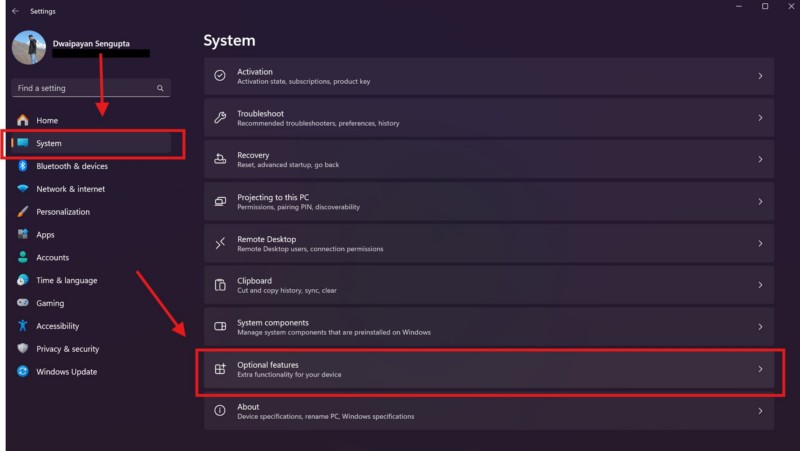Screen dimensions: 800x451
Task: Open Optional features via its chevron
Action: point(760,369)
